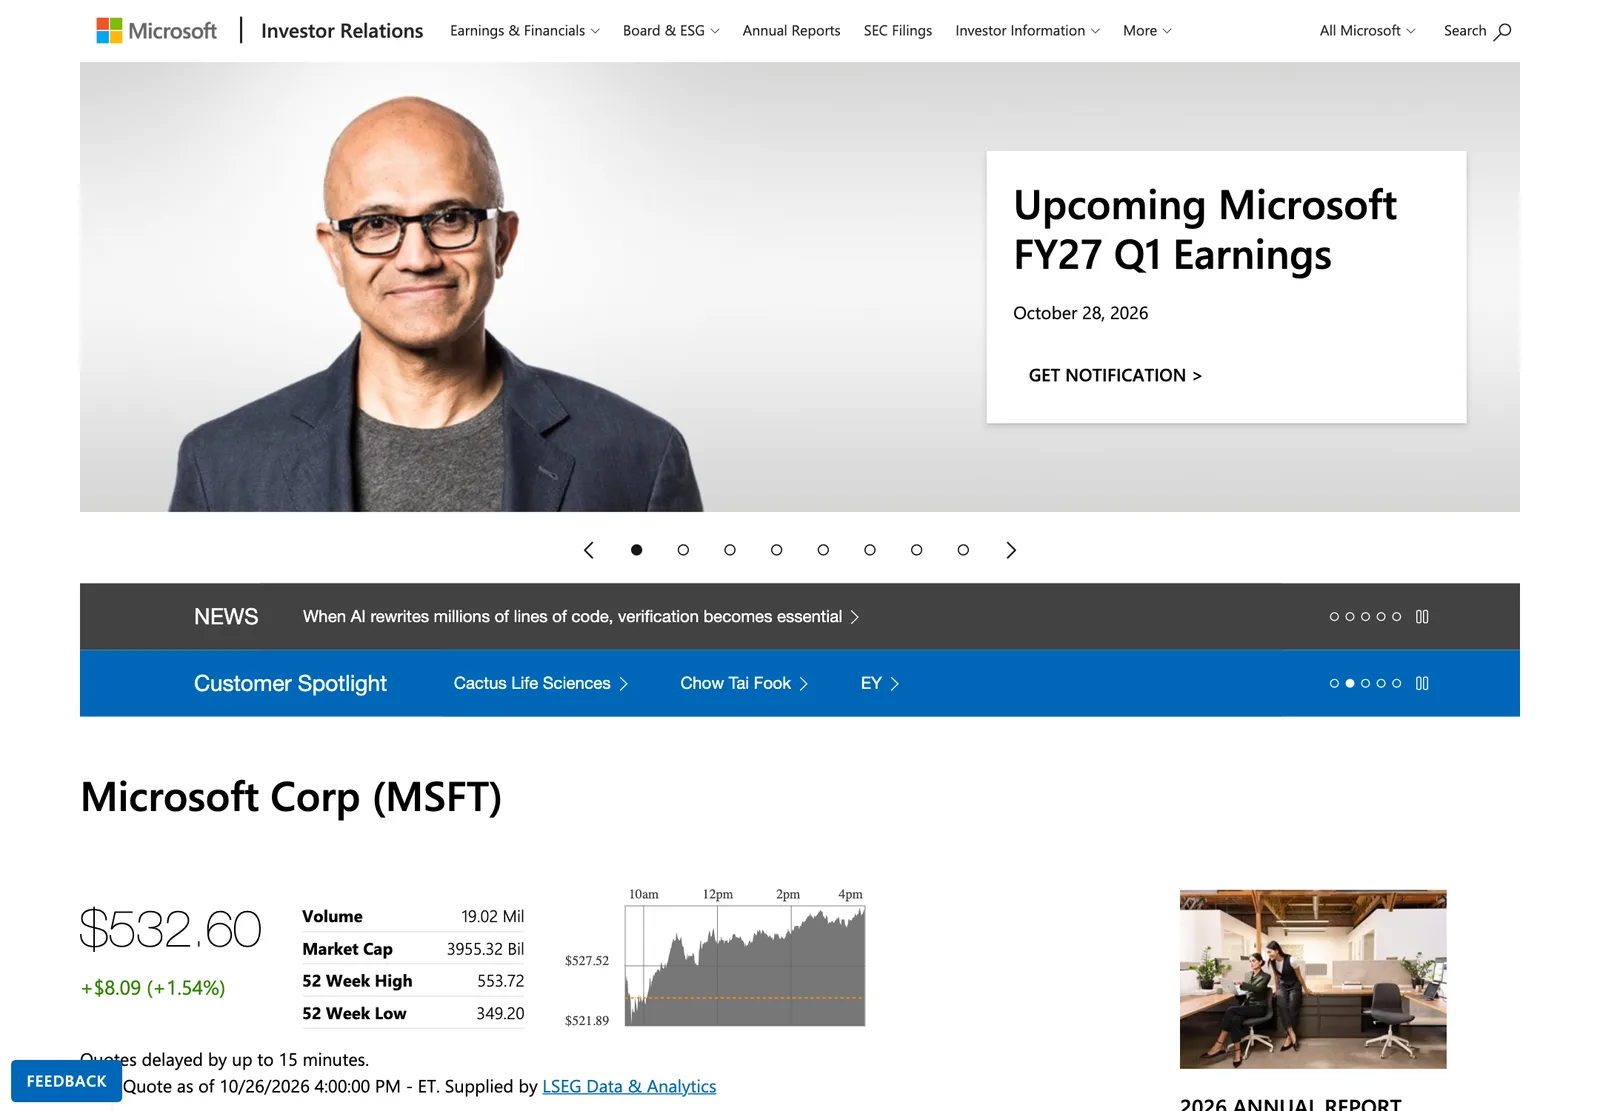Go to Investor Relations home

(342, 31)
